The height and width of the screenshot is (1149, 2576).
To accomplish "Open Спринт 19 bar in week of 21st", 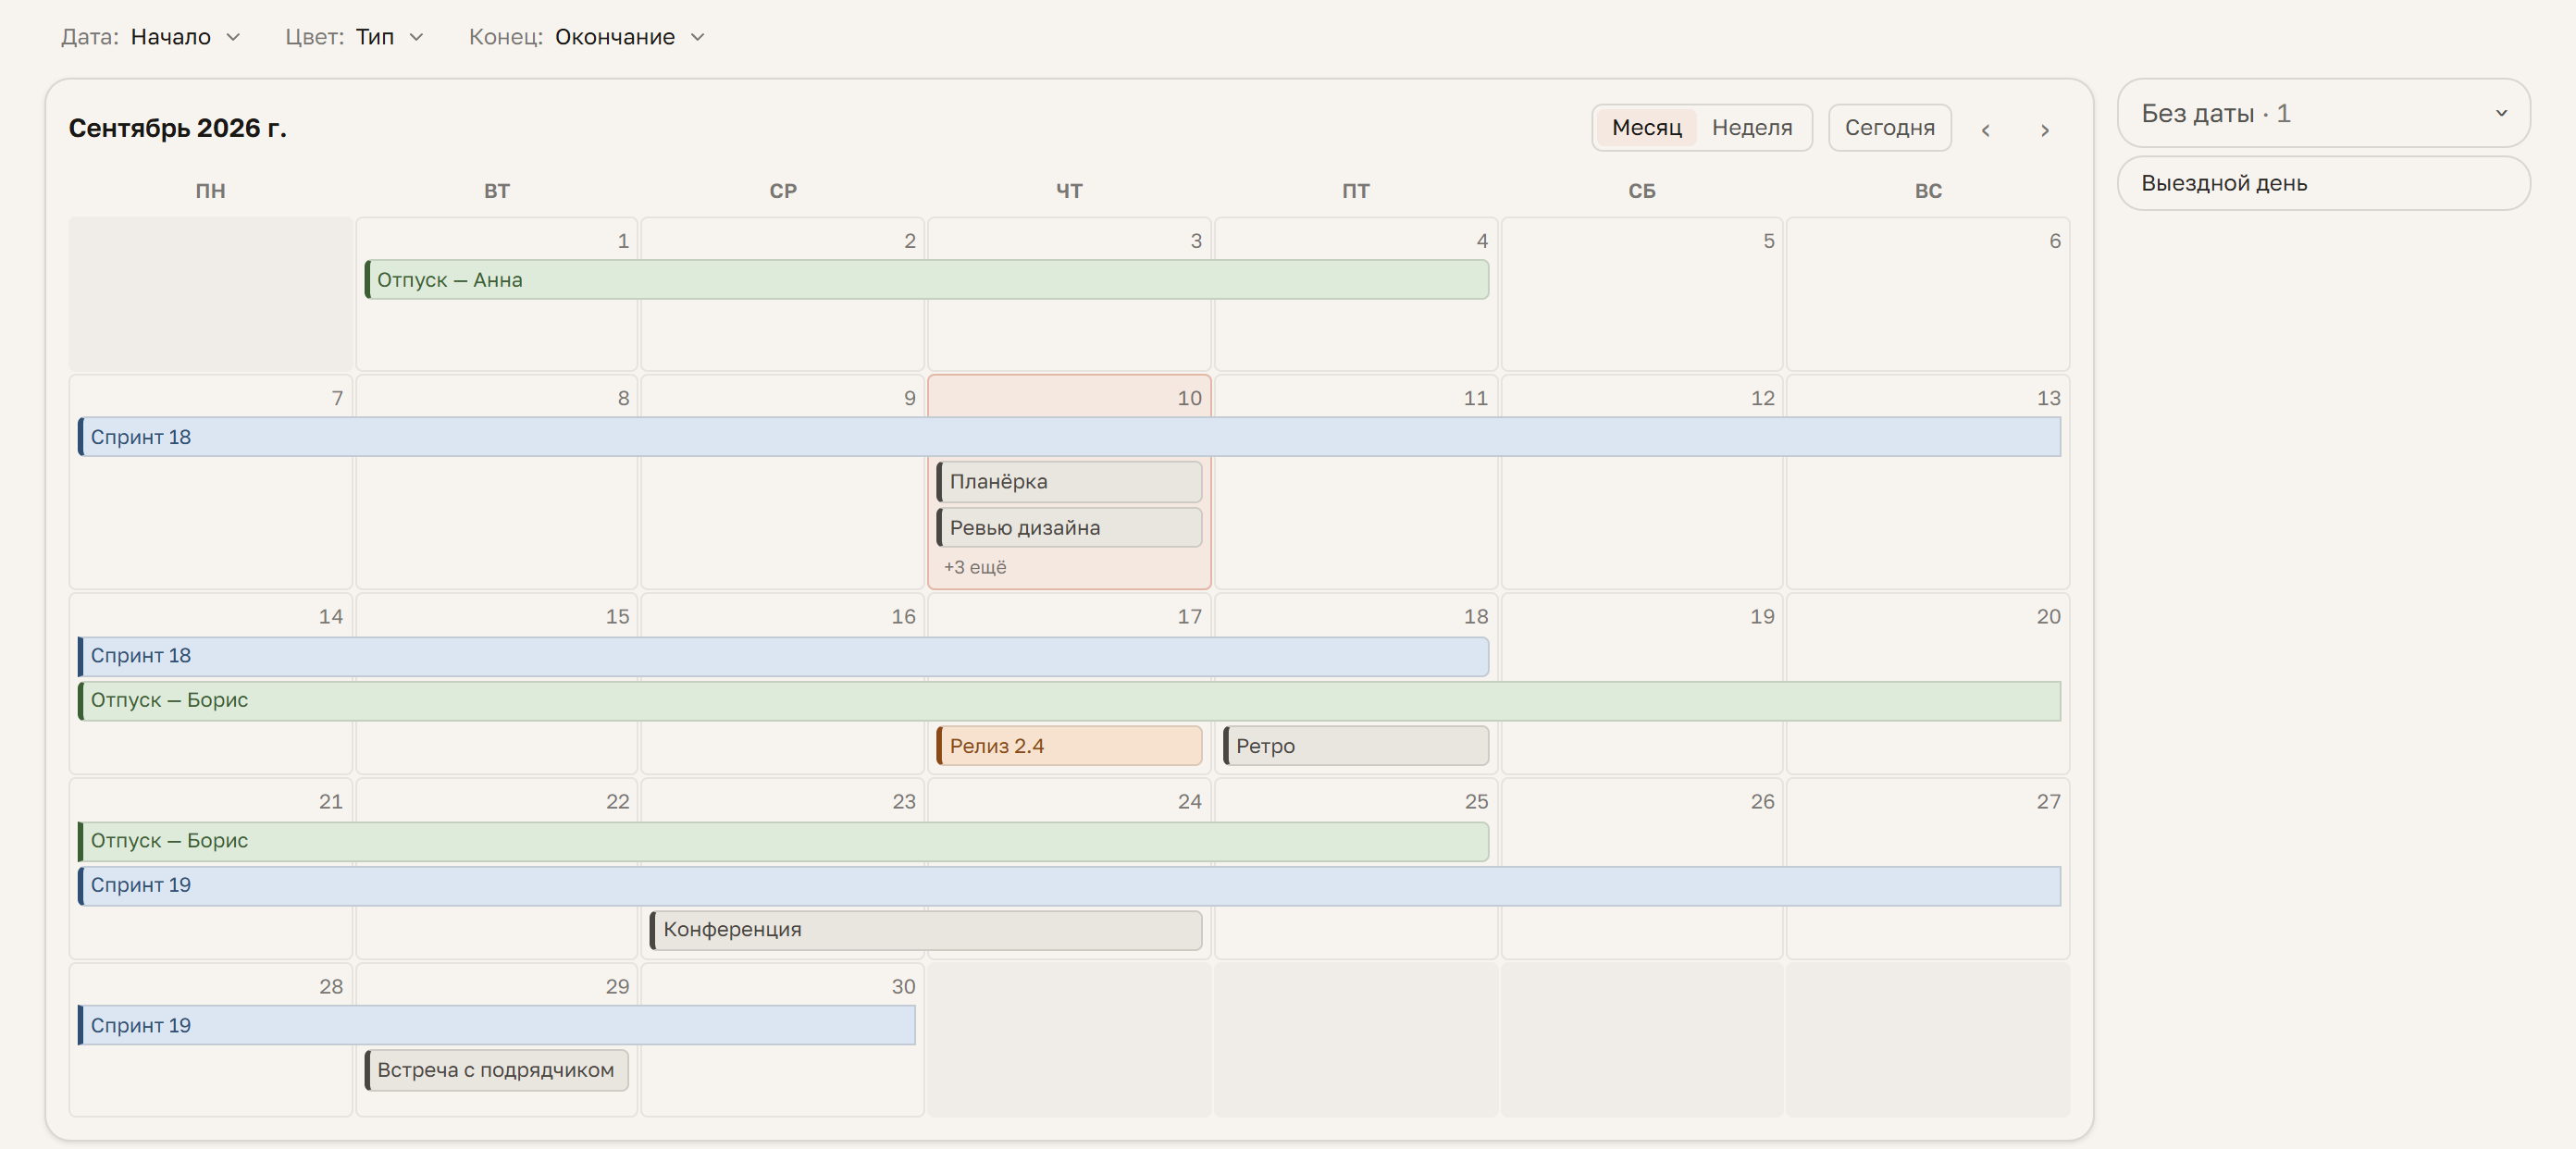I will [x=1069, y=886].
